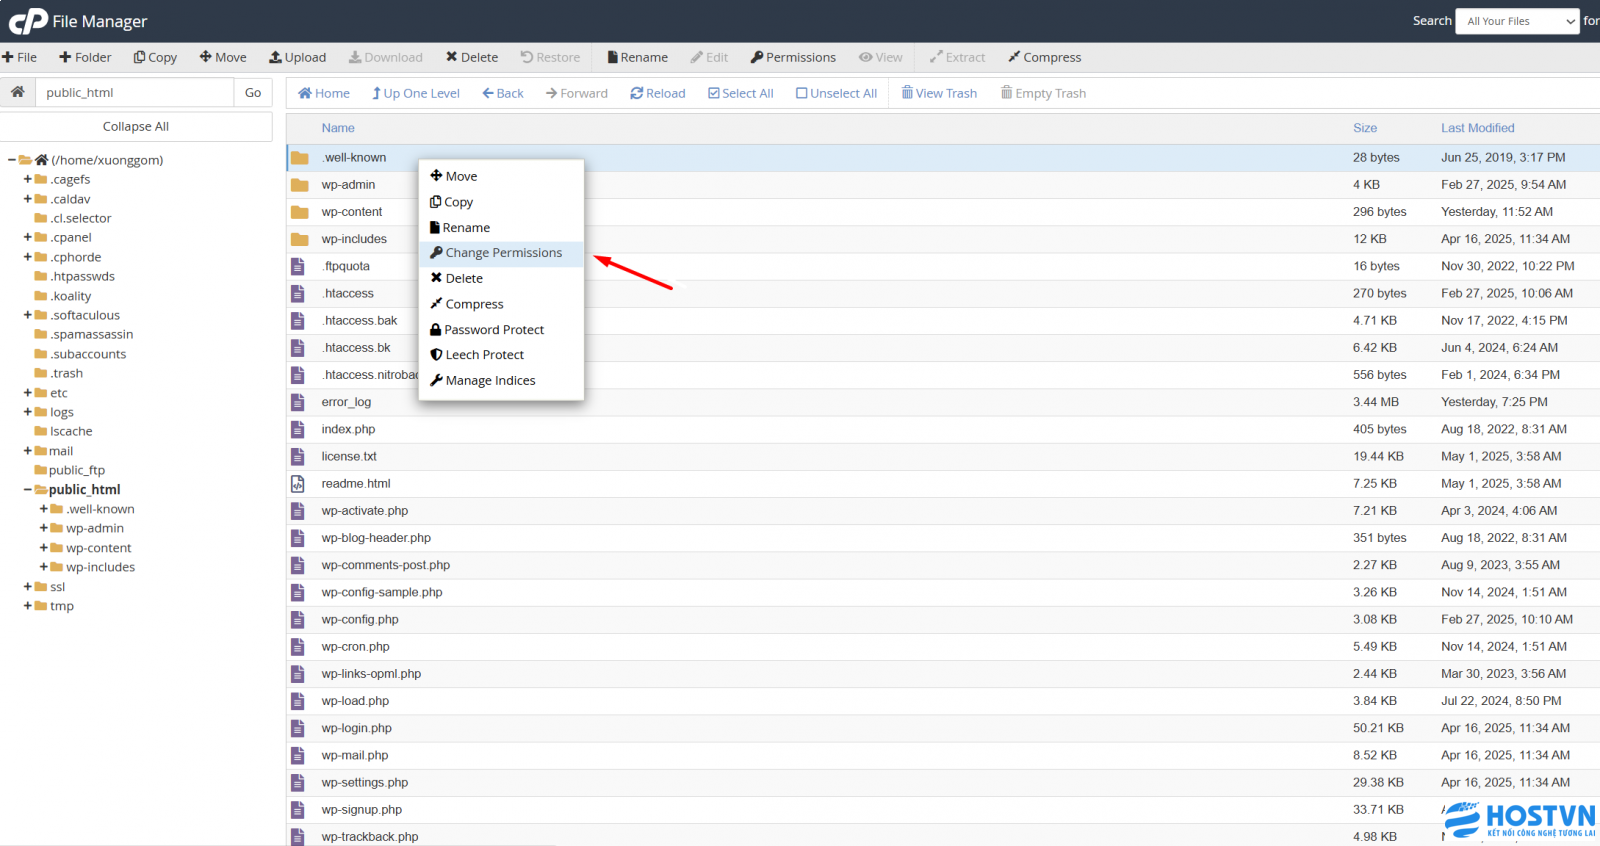The height and width of the screenshot is (846, 1600).
Task: Expand the .softaculous tree folder
Action: 28,315
